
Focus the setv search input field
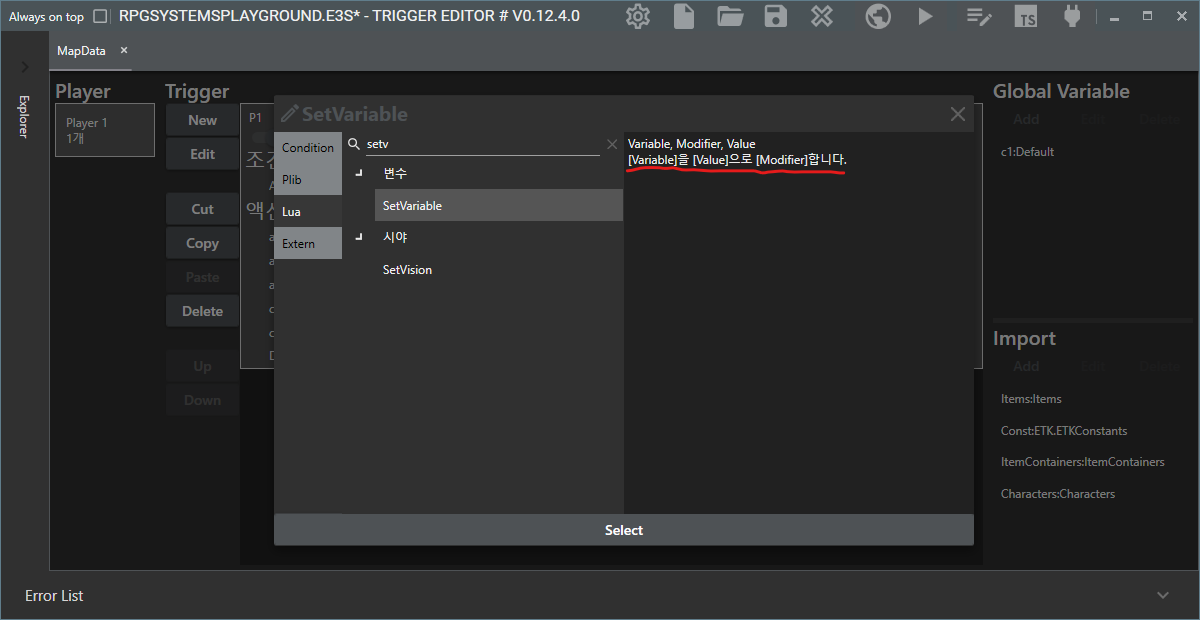[483, 144]
